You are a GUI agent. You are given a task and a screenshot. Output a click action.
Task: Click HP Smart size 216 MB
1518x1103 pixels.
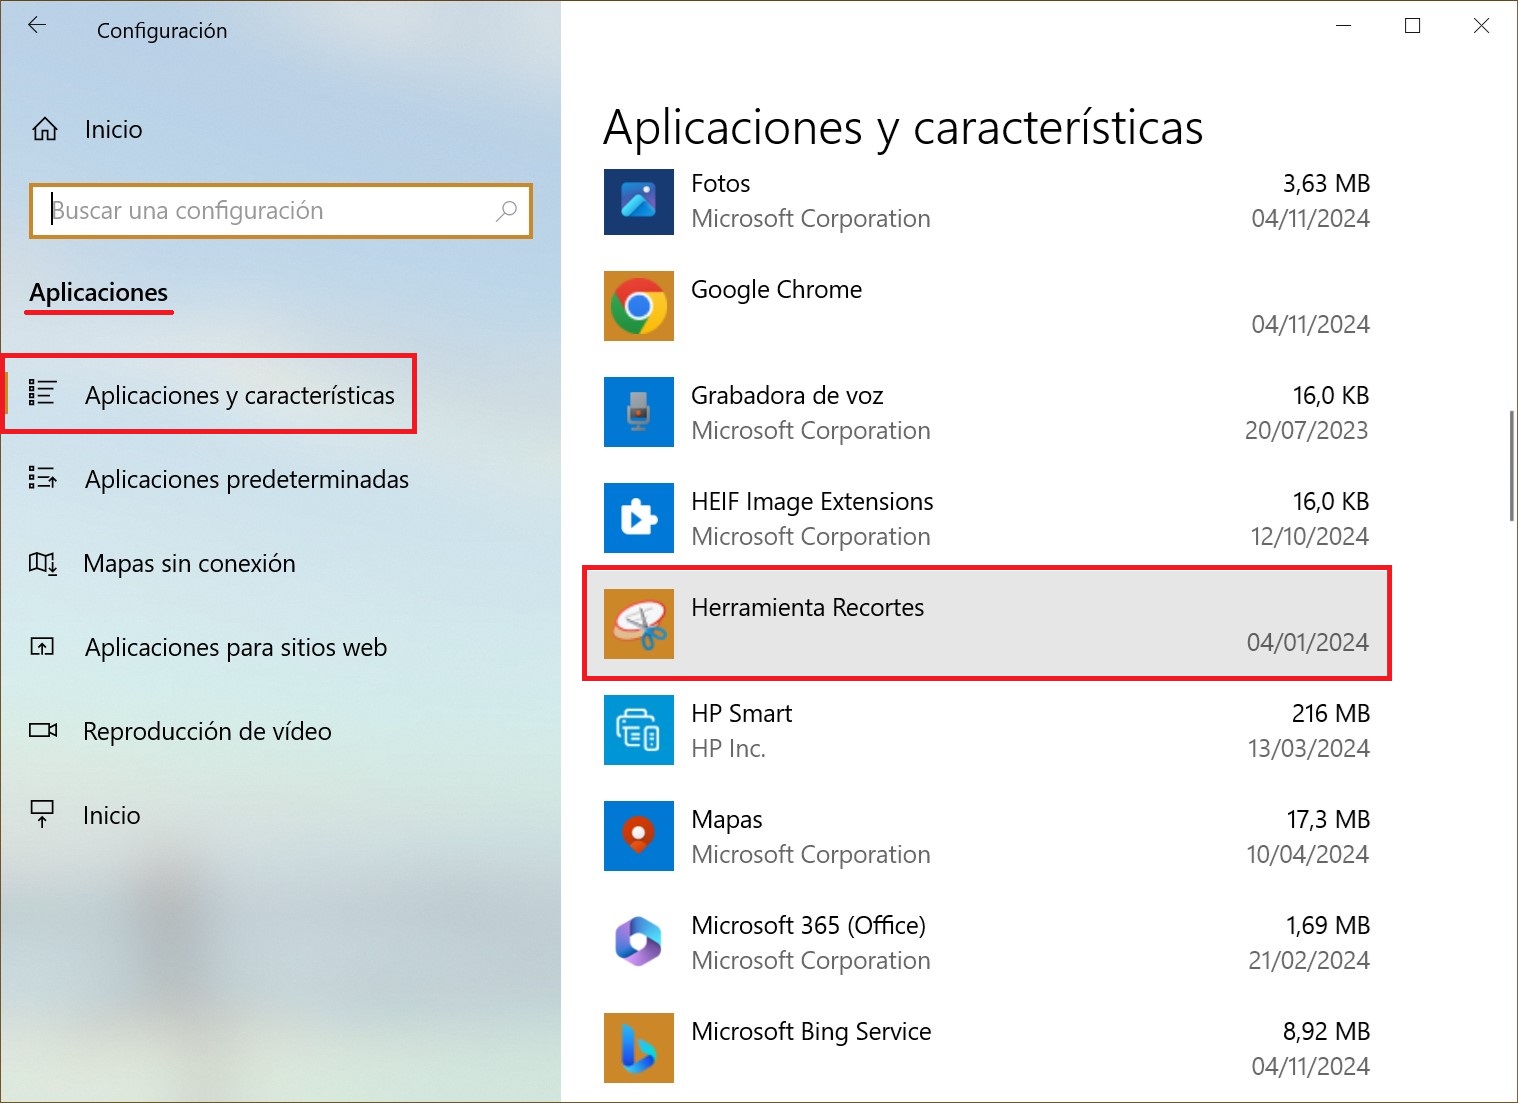[x=1330, y=713]
